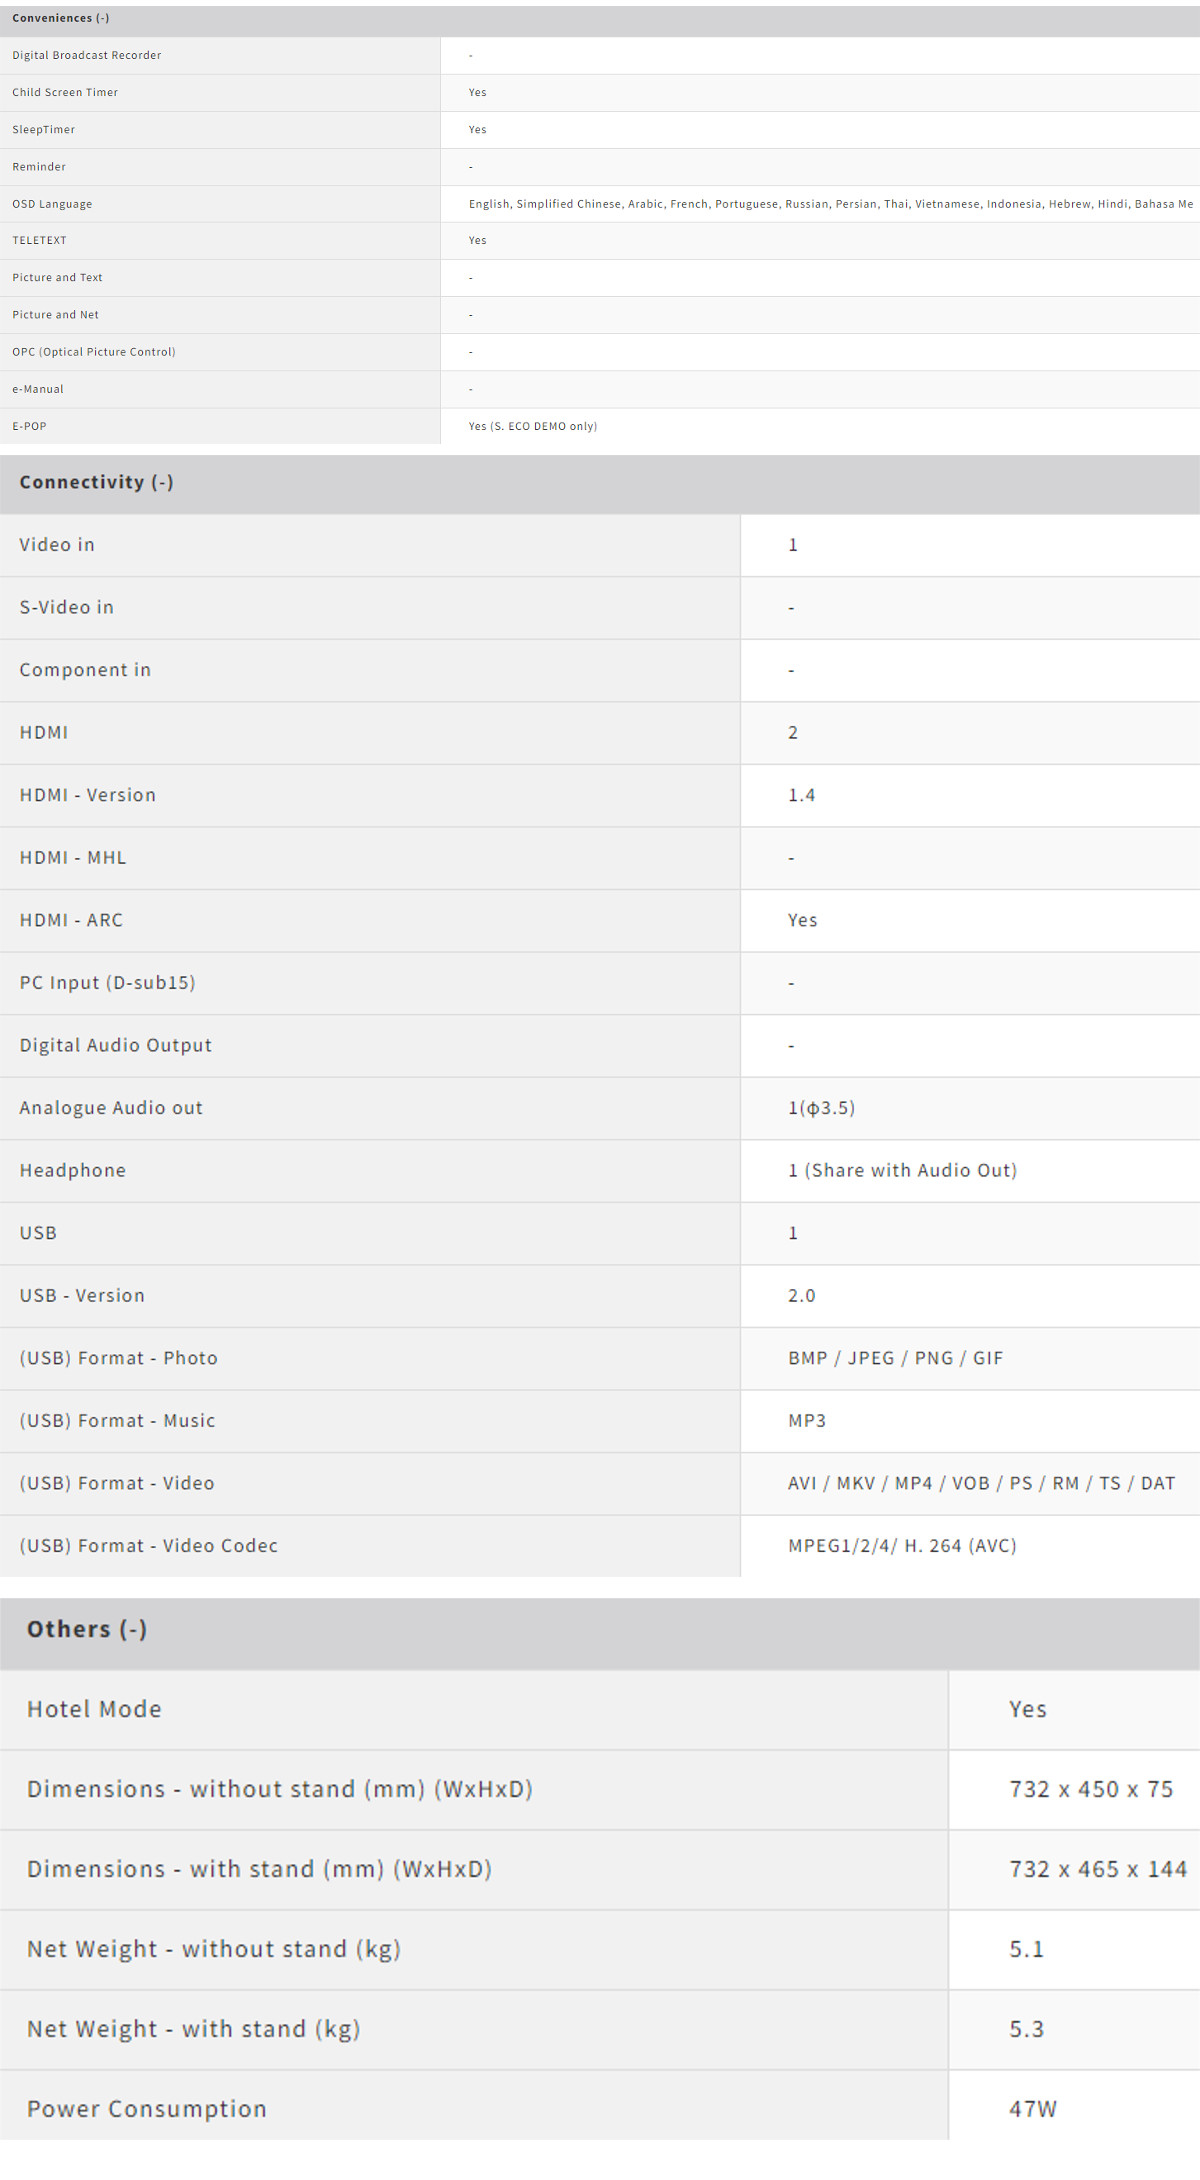The width and height of the screenshot is (1200, 2180).
Task: Click the E-POP value text
Action: tap(532, 426)
